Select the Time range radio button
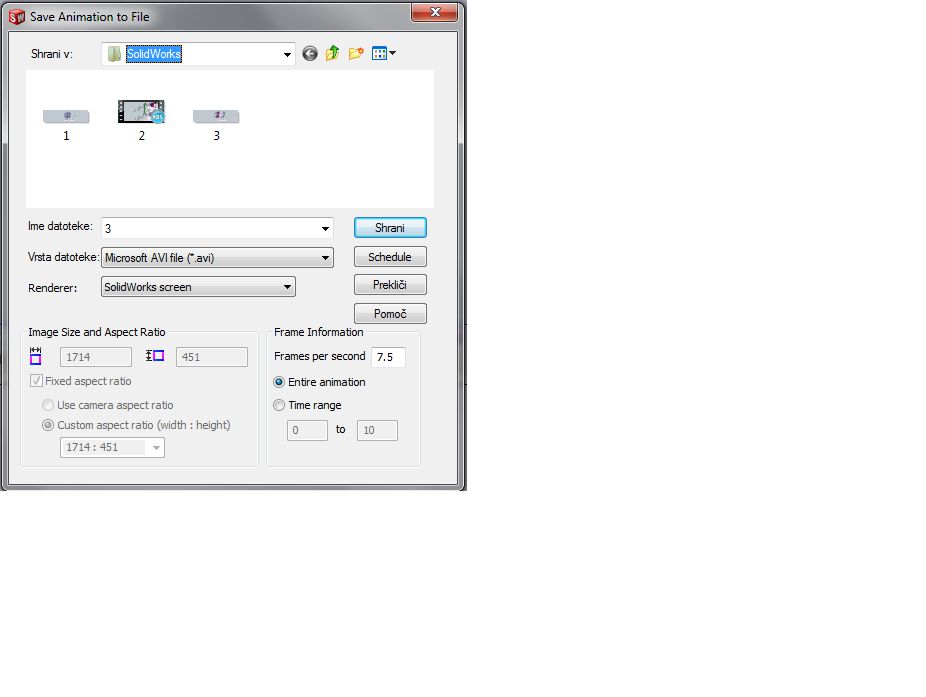The width and height of the screenshot is (926, 697). 279,405
